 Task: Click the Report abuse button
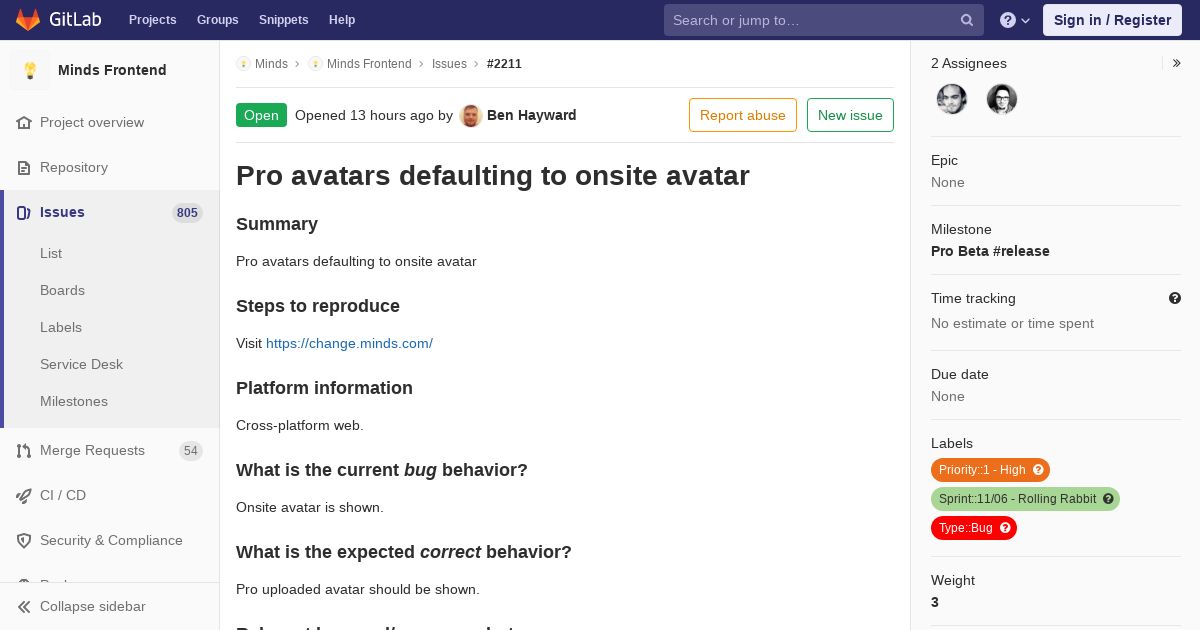[x=743, y=115]
